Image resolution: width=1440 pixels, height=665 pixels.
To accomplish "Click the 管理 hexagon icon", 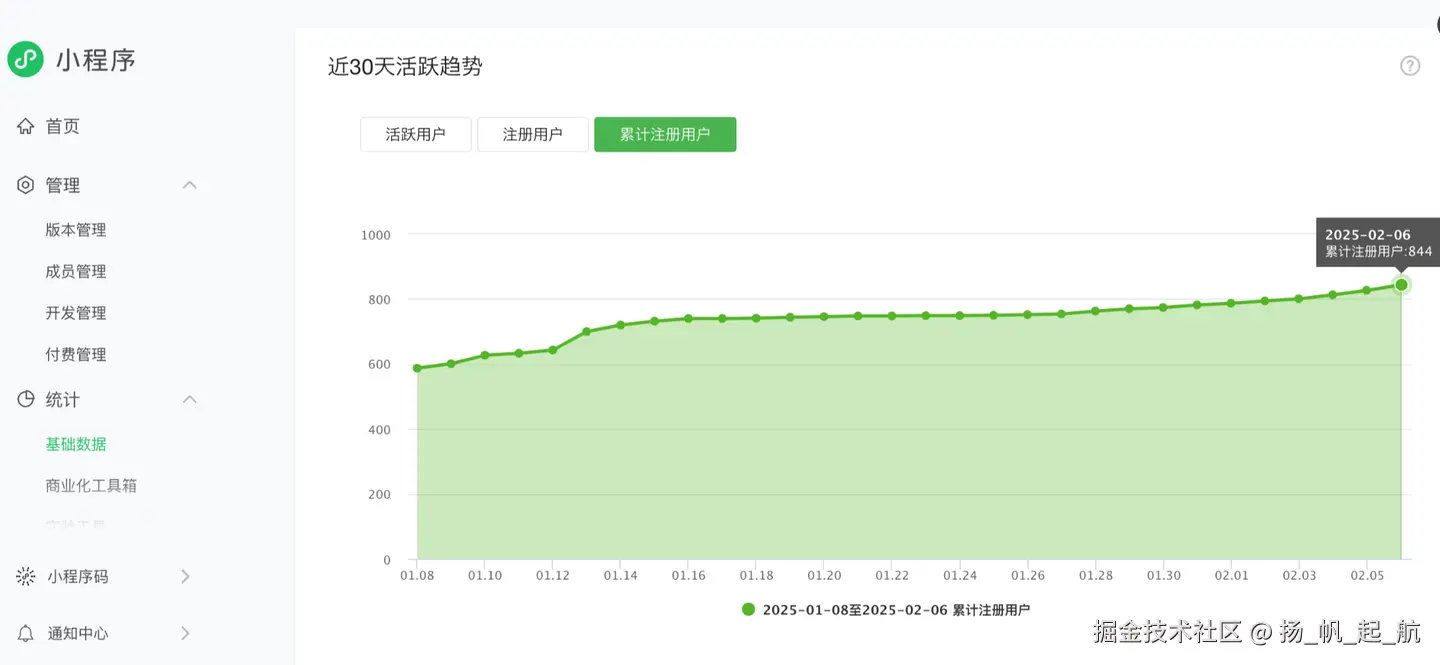I will click(x=26, y=185).
